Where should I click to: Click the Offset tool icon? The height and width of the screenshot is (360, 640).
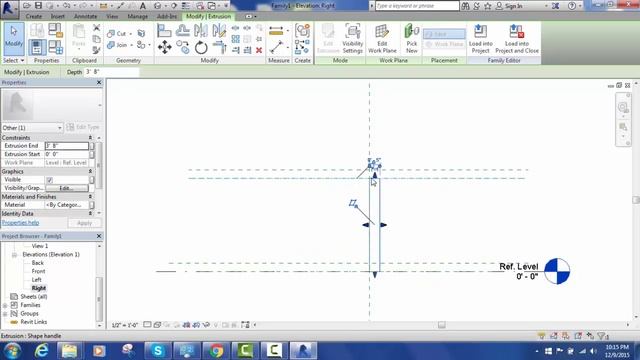(x=182, y=31)
